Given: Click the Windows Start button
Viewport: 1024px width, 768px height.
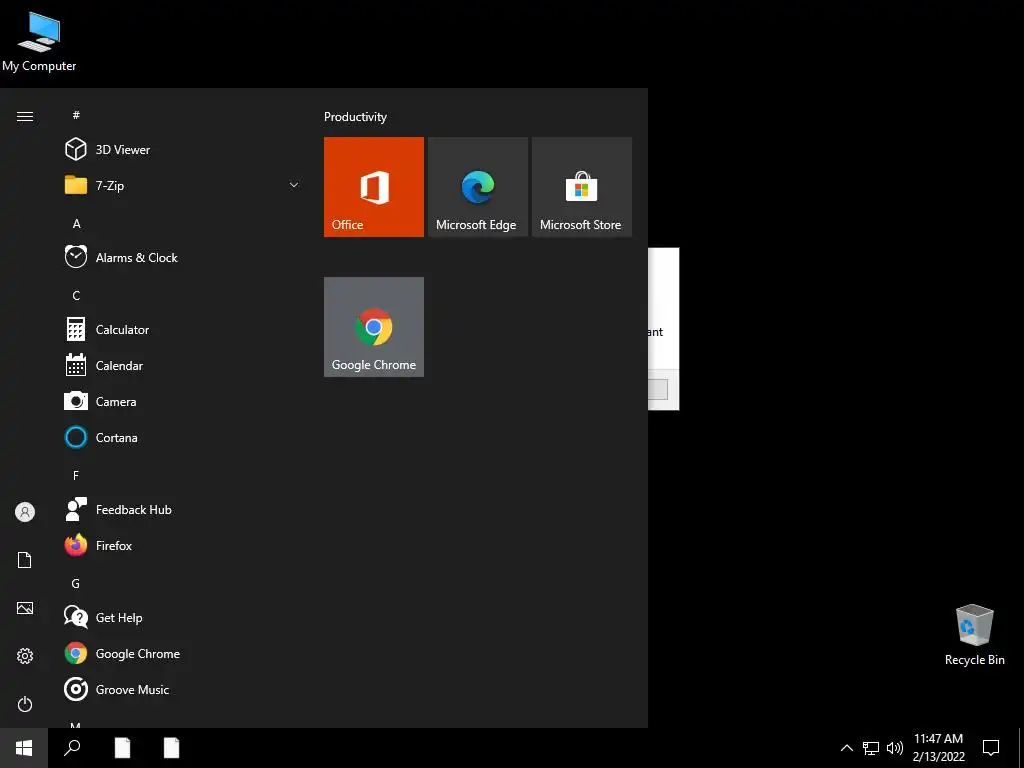Looking at the screenshot, I should pos(24,748).
